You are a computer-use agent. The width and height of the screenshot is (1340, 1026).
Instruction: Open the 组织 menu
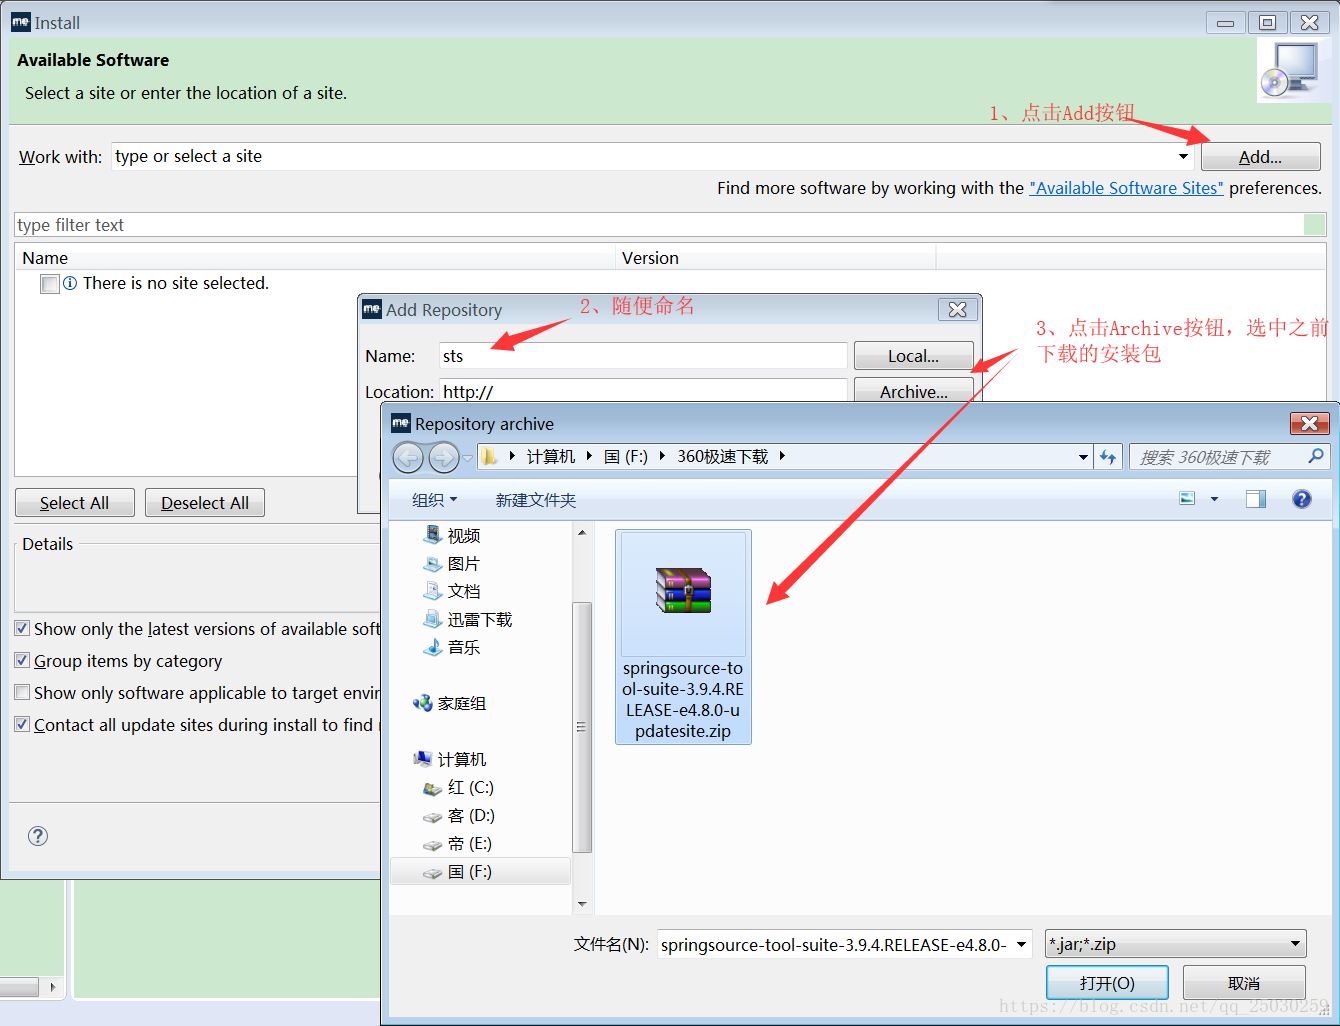point(434,500)
